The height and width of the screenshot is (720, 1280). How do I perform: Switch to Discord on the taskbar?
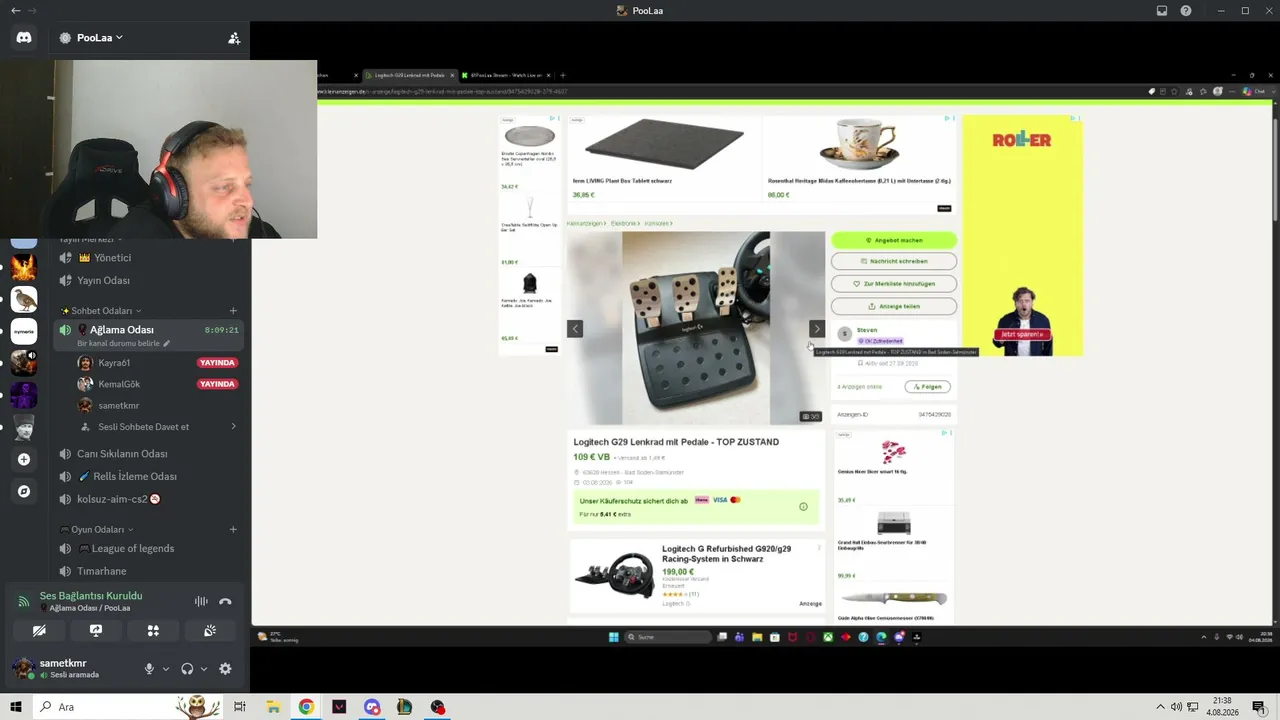(x=372, y=707)
